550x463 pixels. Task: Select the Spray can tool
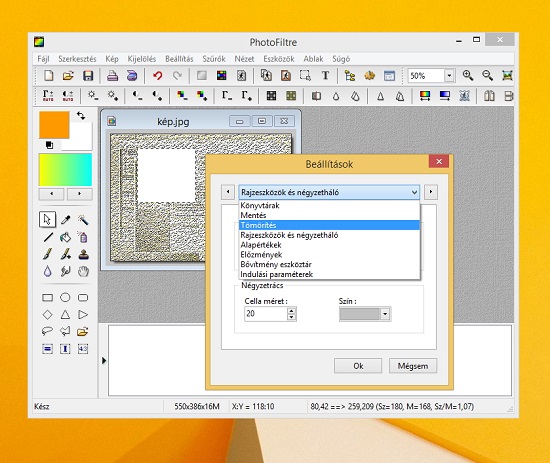(x=83, y=237)
